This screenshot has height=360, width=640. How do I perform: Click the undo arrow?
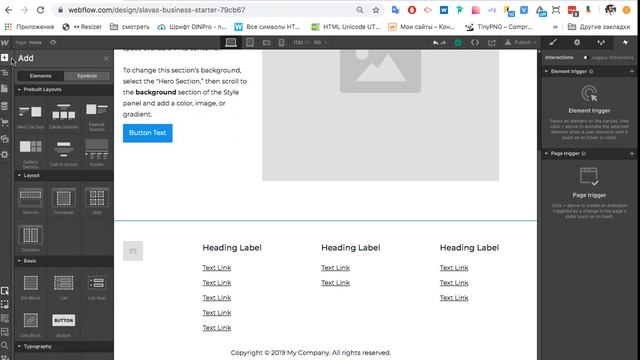pos(436,42)
